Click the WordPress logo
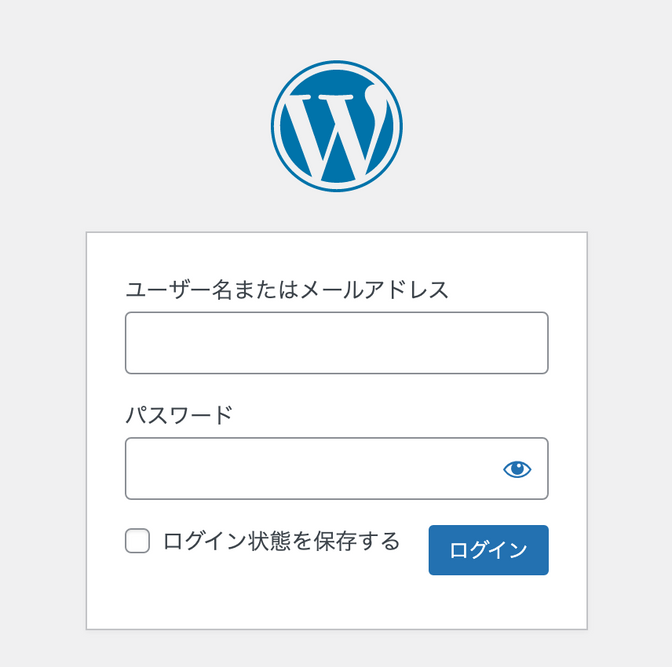672x667 pixels. [x=336, y=126]
